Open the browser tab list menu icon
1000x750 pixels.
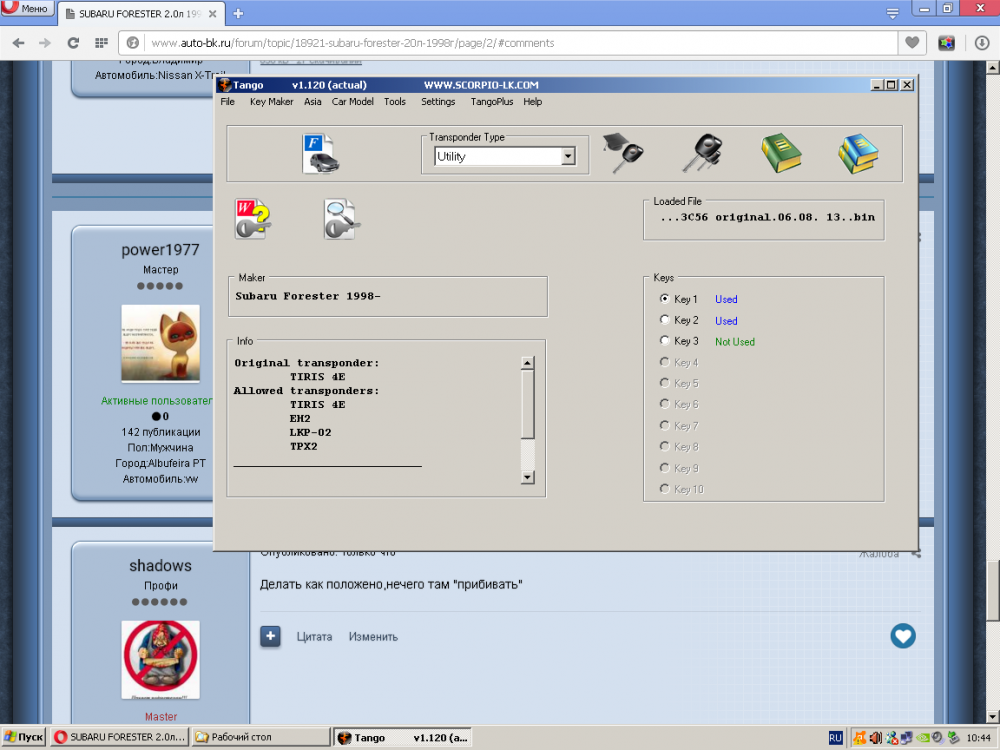point(892,13)
